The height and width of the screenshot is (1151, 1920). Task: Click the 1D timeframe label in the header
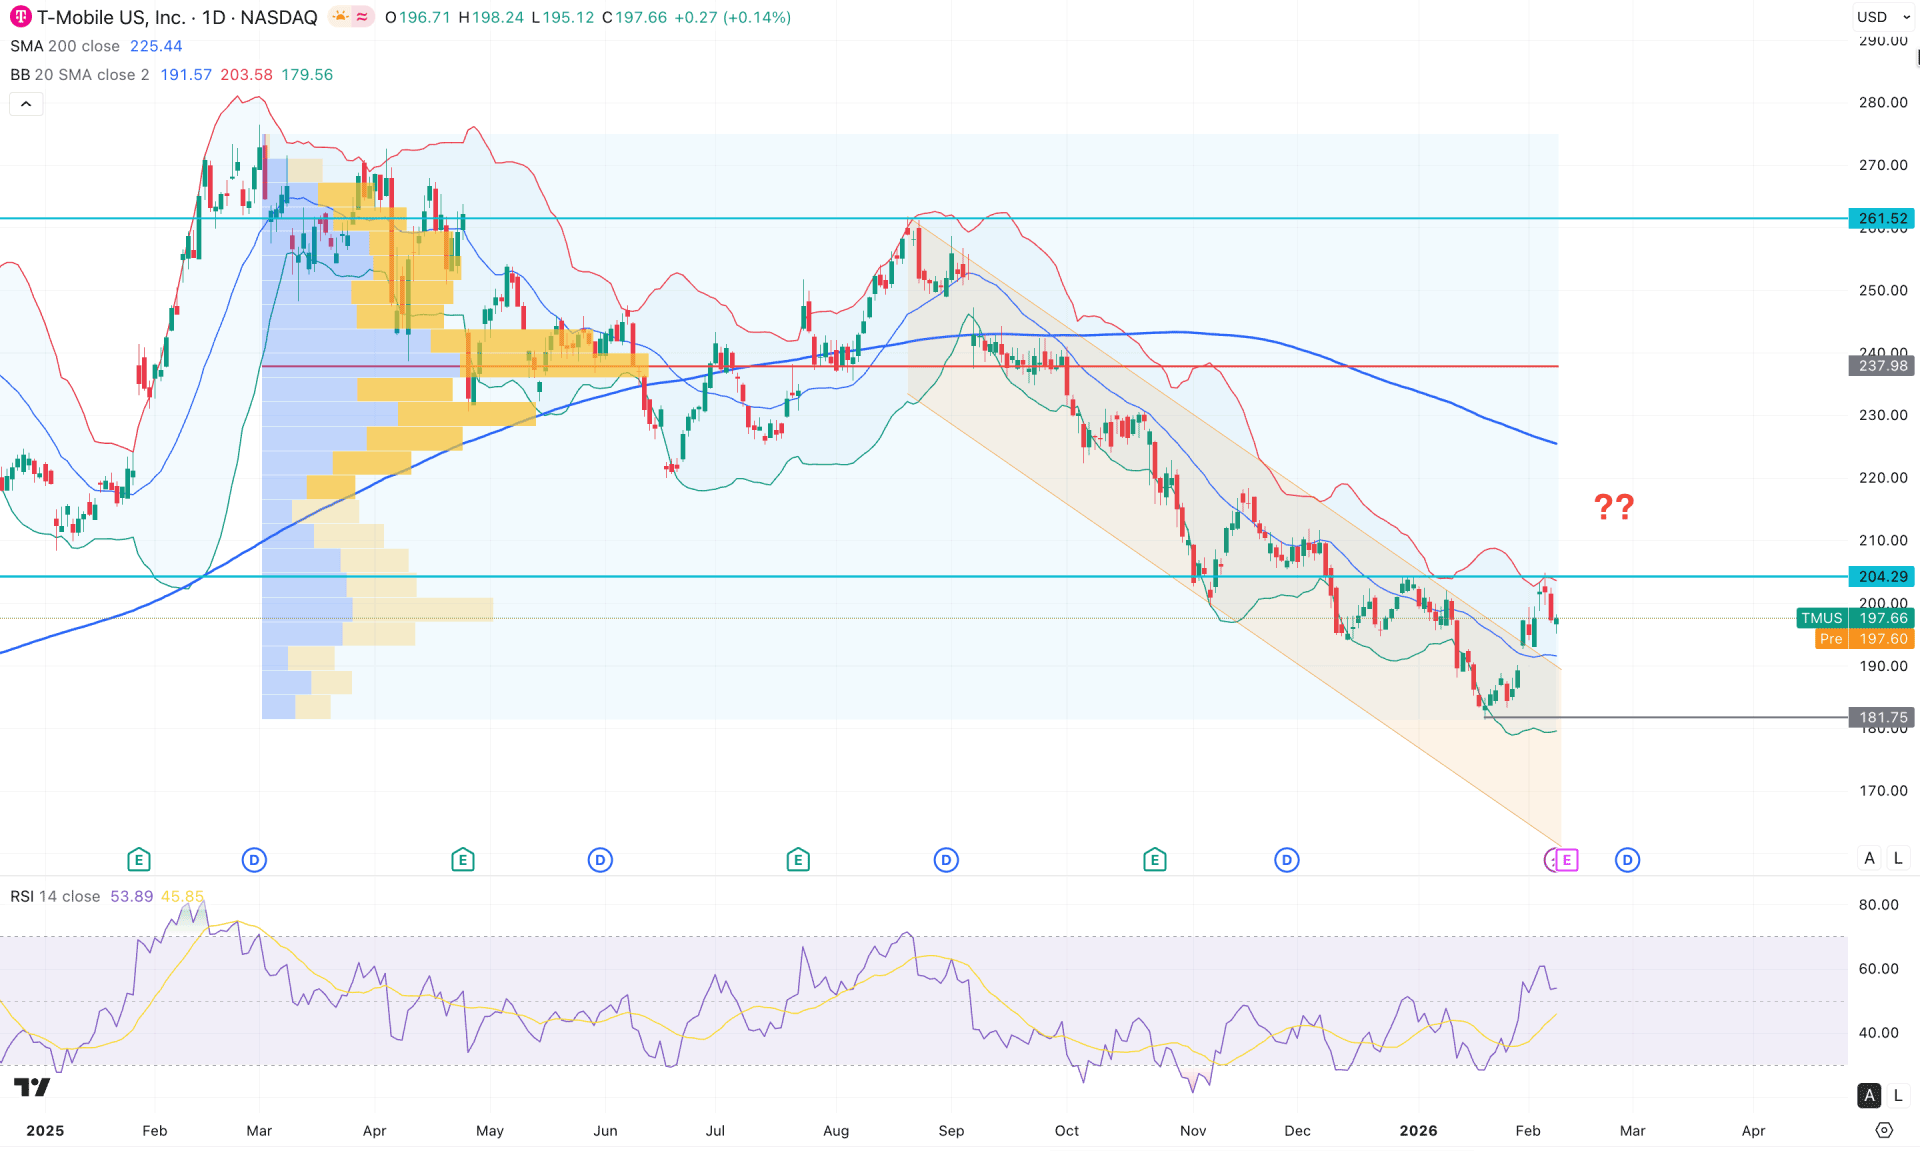[x=212, y=16]
